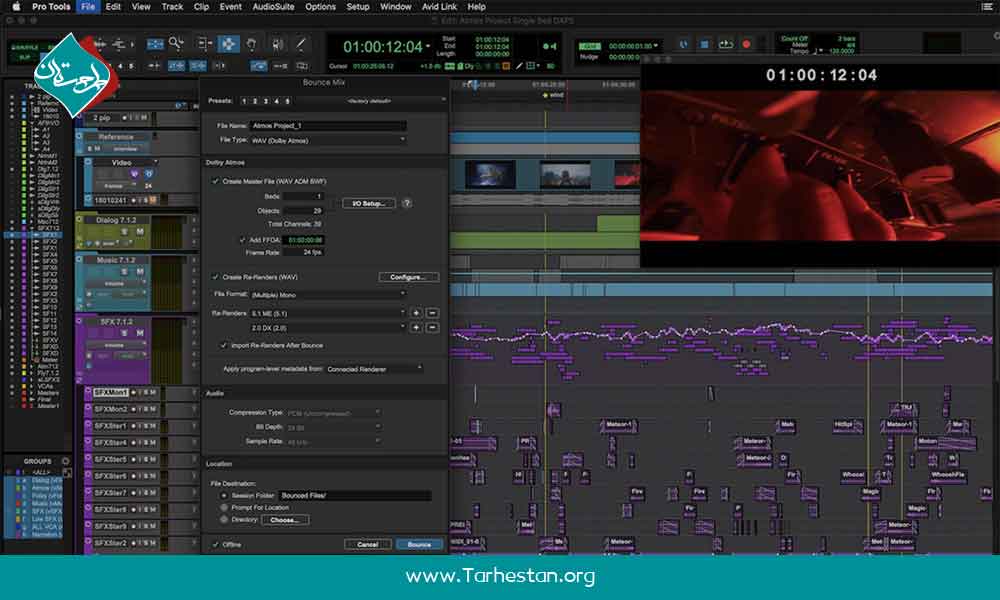Open the 5.1 ME re-render dropdown
Image resolution: width=1000 pixels, height=600 pixels.
328,313
